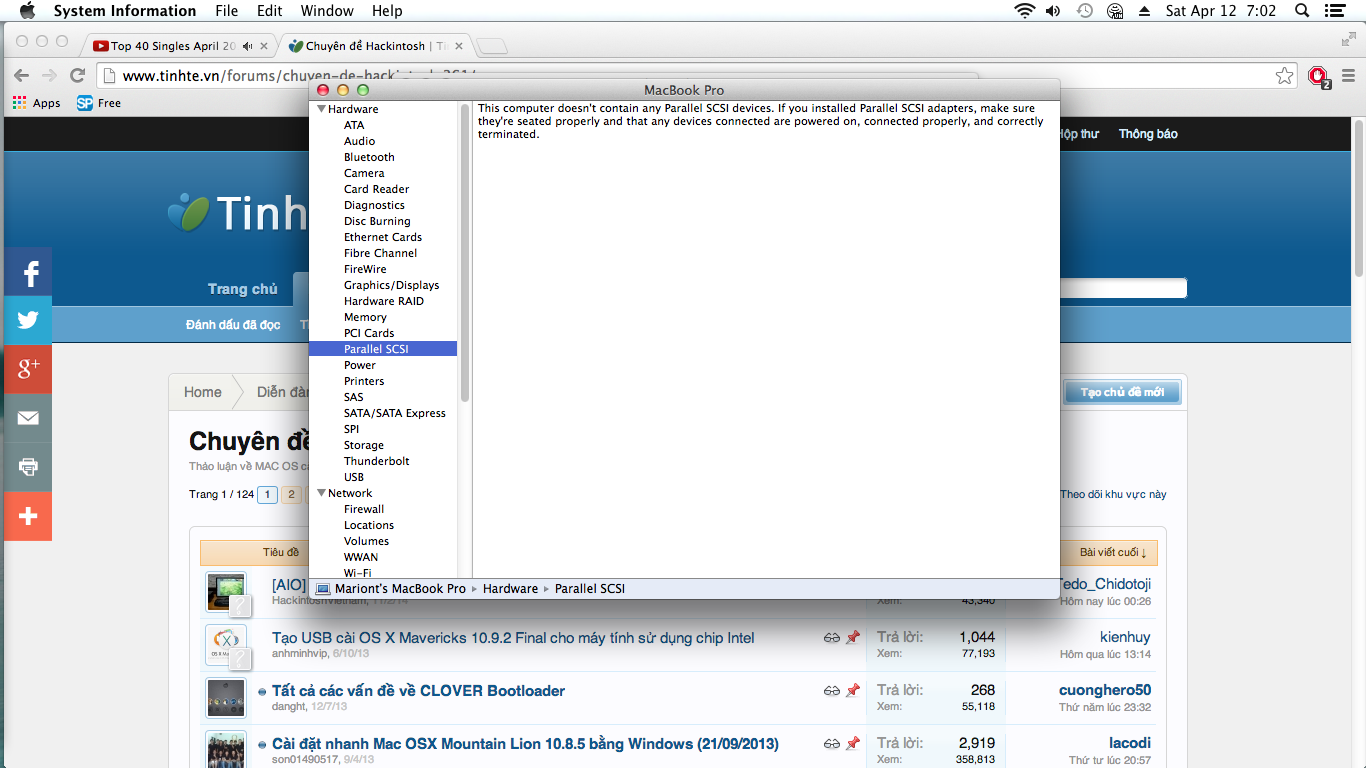Open the File menu
Viewport: 1366px width, 768px height.
click(227, 11)
